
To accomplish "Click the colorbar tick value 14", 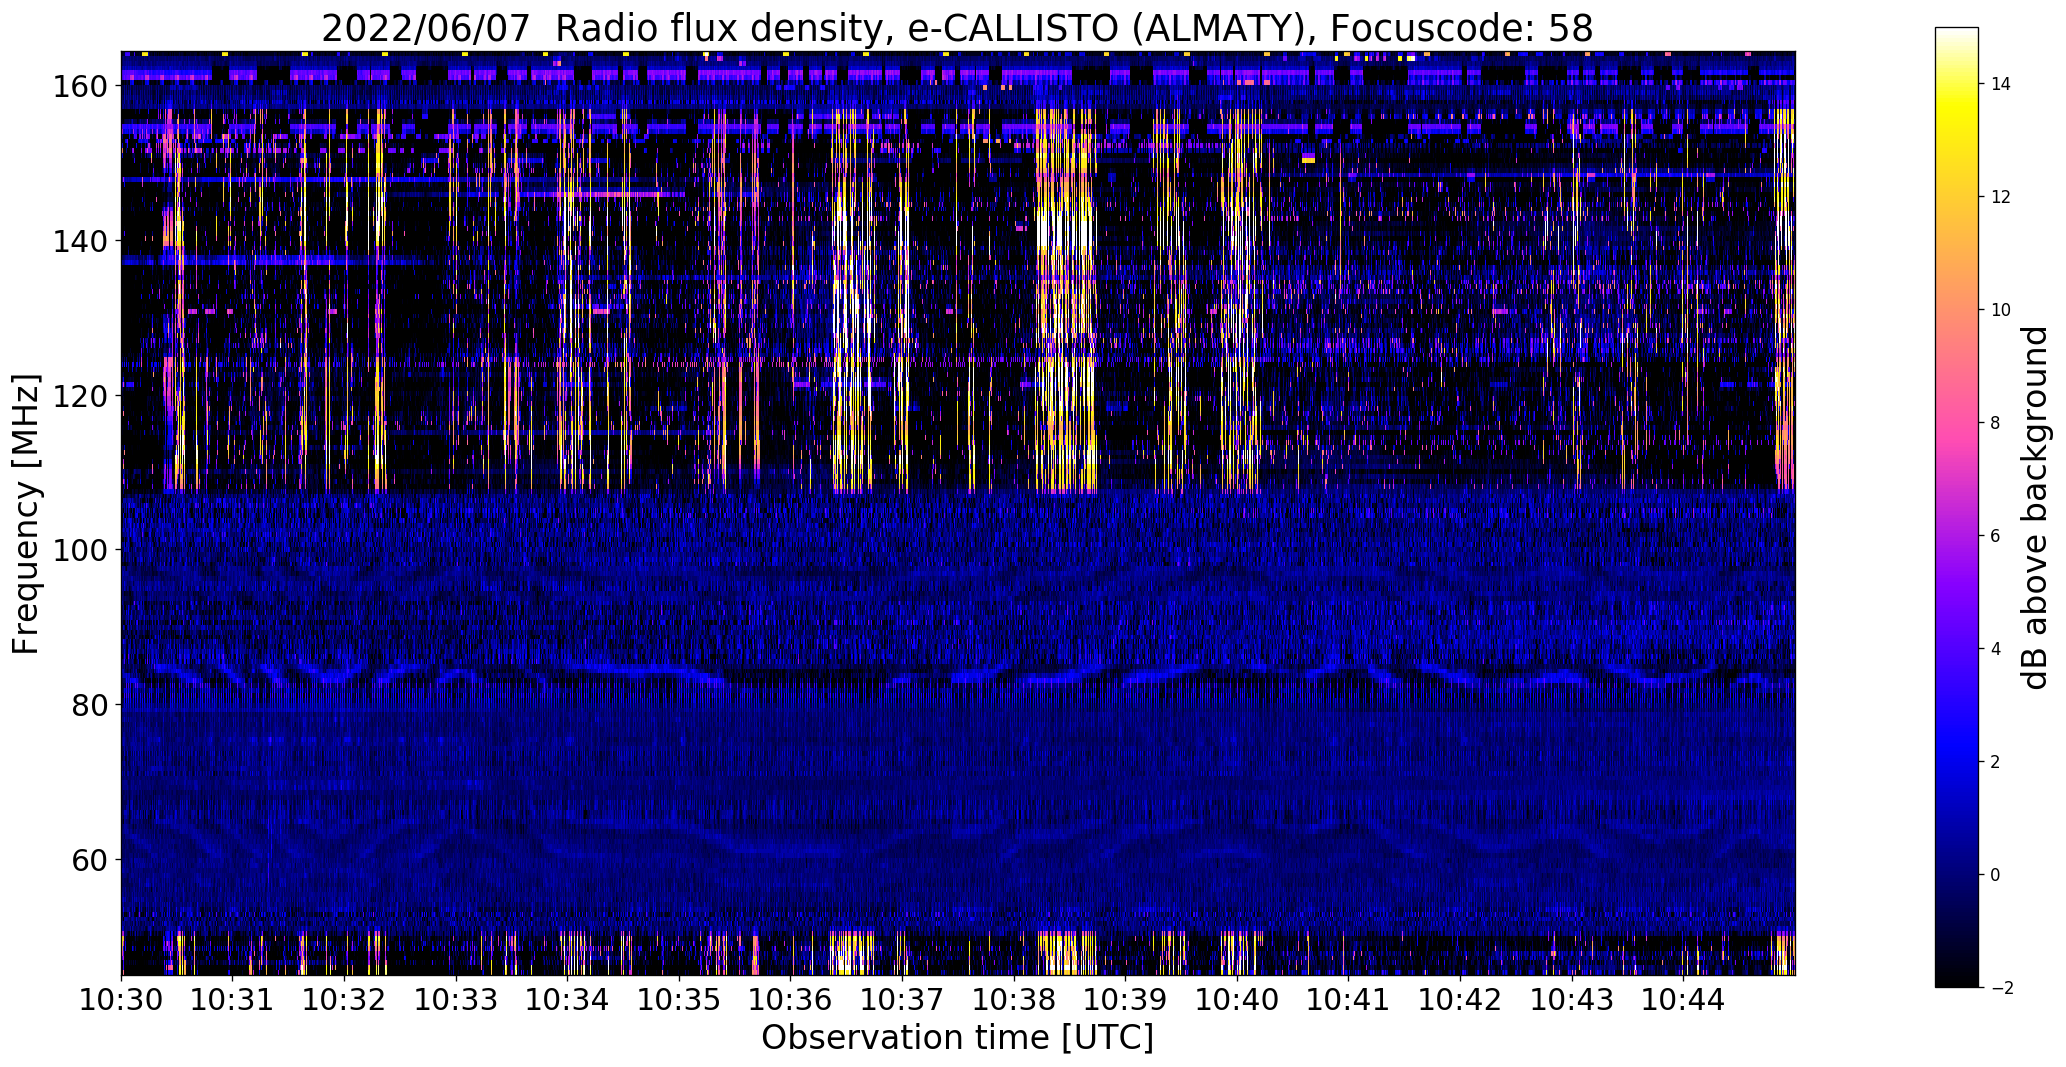I will (2001, 84).
